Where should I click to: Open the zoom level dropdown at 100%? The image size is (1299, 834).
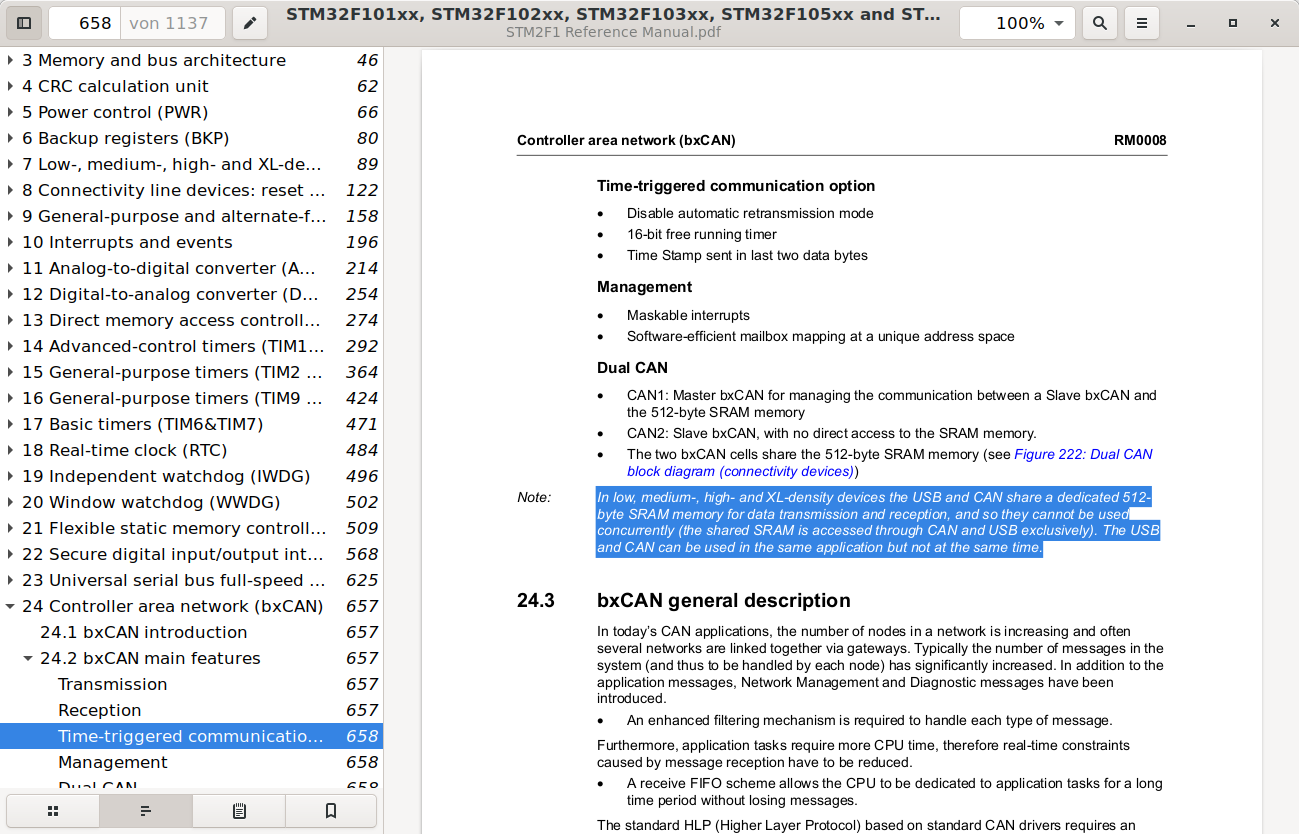(1017, 23)
